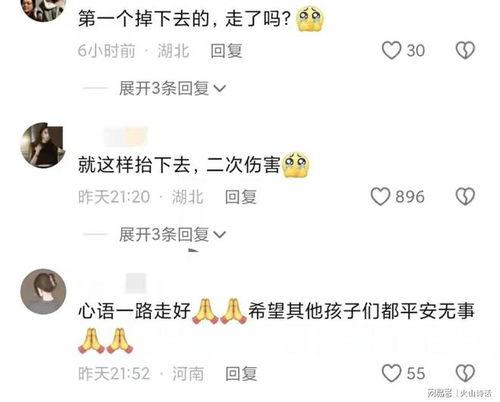
Task: Expand 3 replies under 二次伤害 comment
Action: (x=172, y=235)
